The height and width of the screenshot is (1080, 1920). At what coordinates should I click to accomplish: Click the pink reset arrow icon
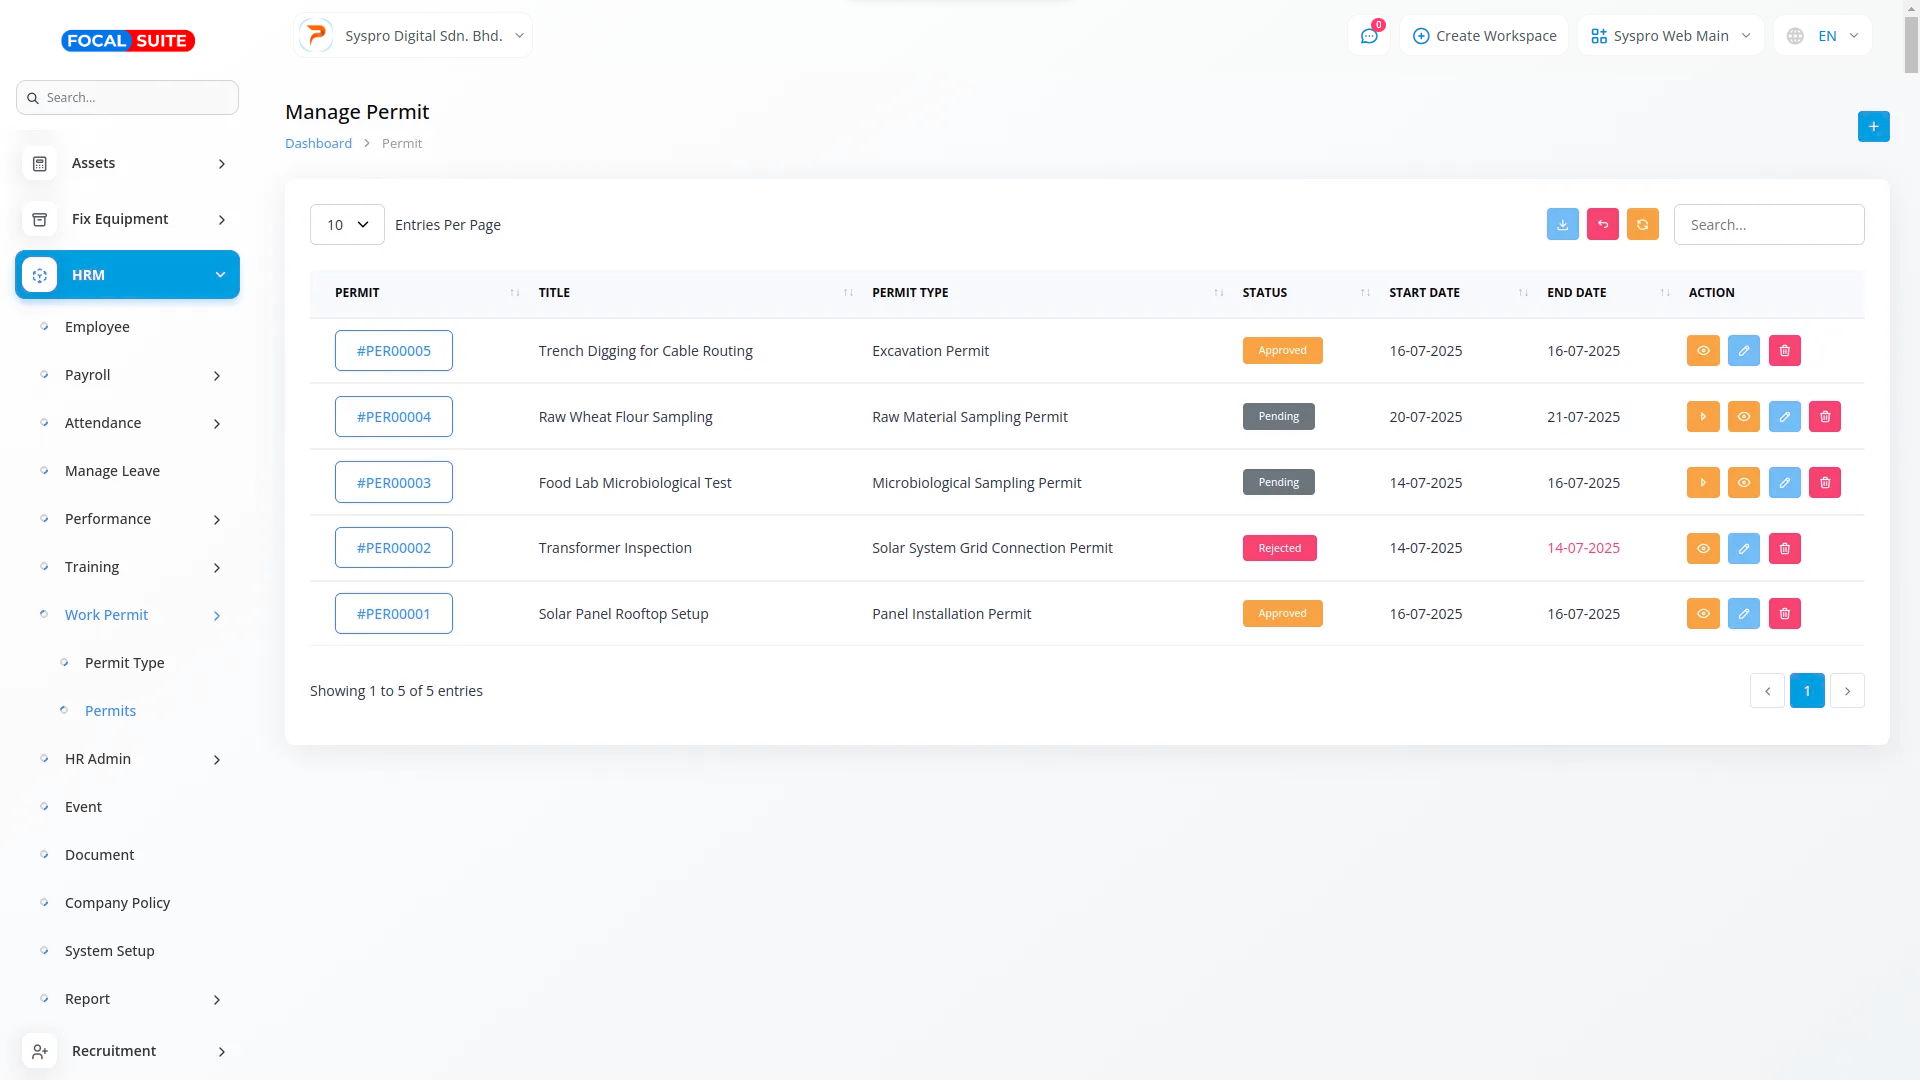pos(1602,225)
